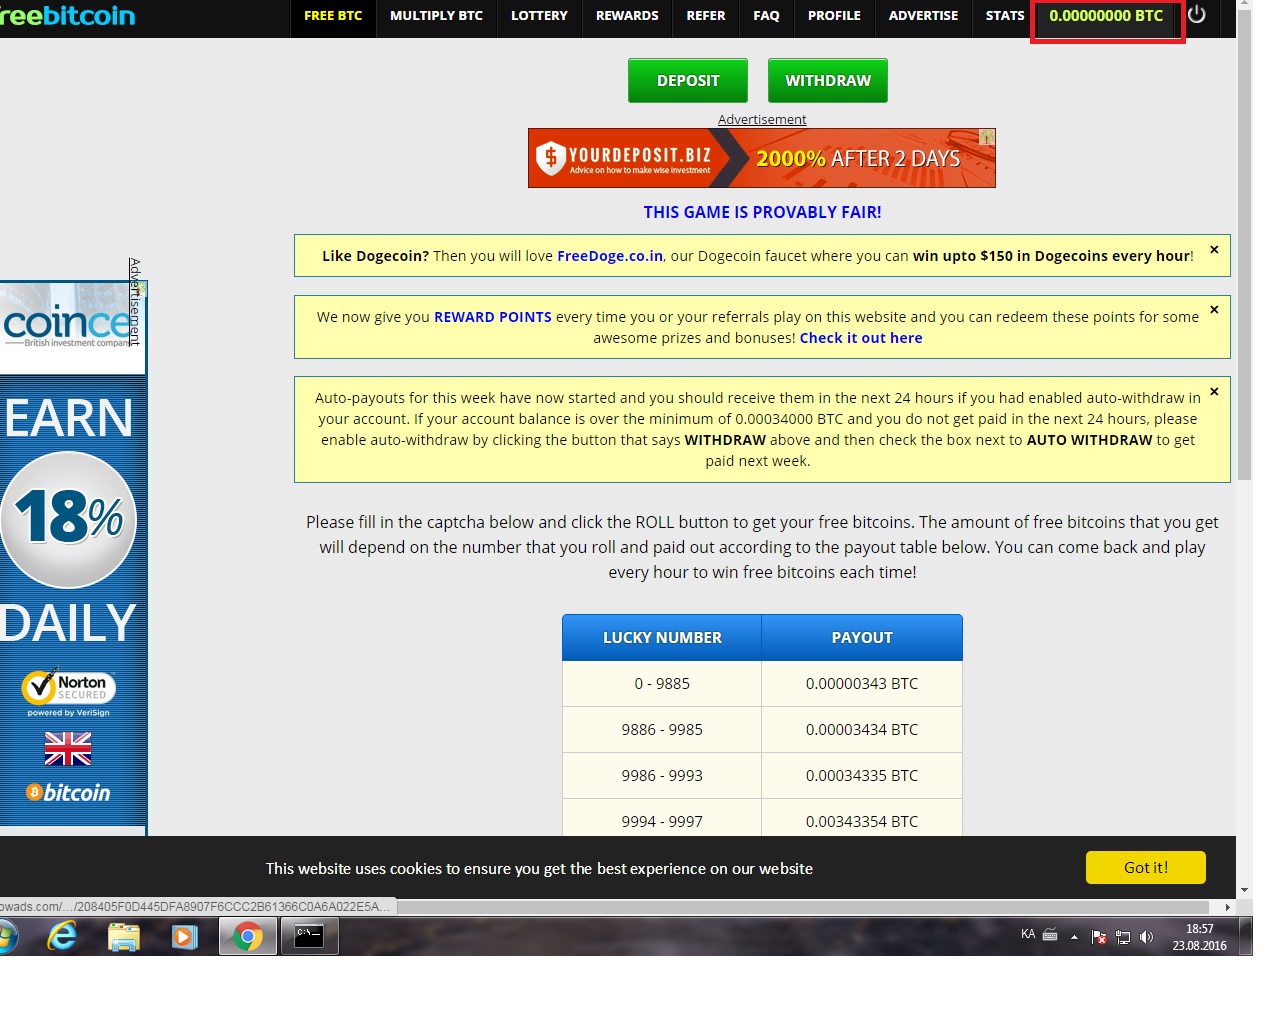Image resolution: width=1280 pixels, height=1024 pixels.
Task: Open the REWARD POINTS link
Action: pos(493,317)
